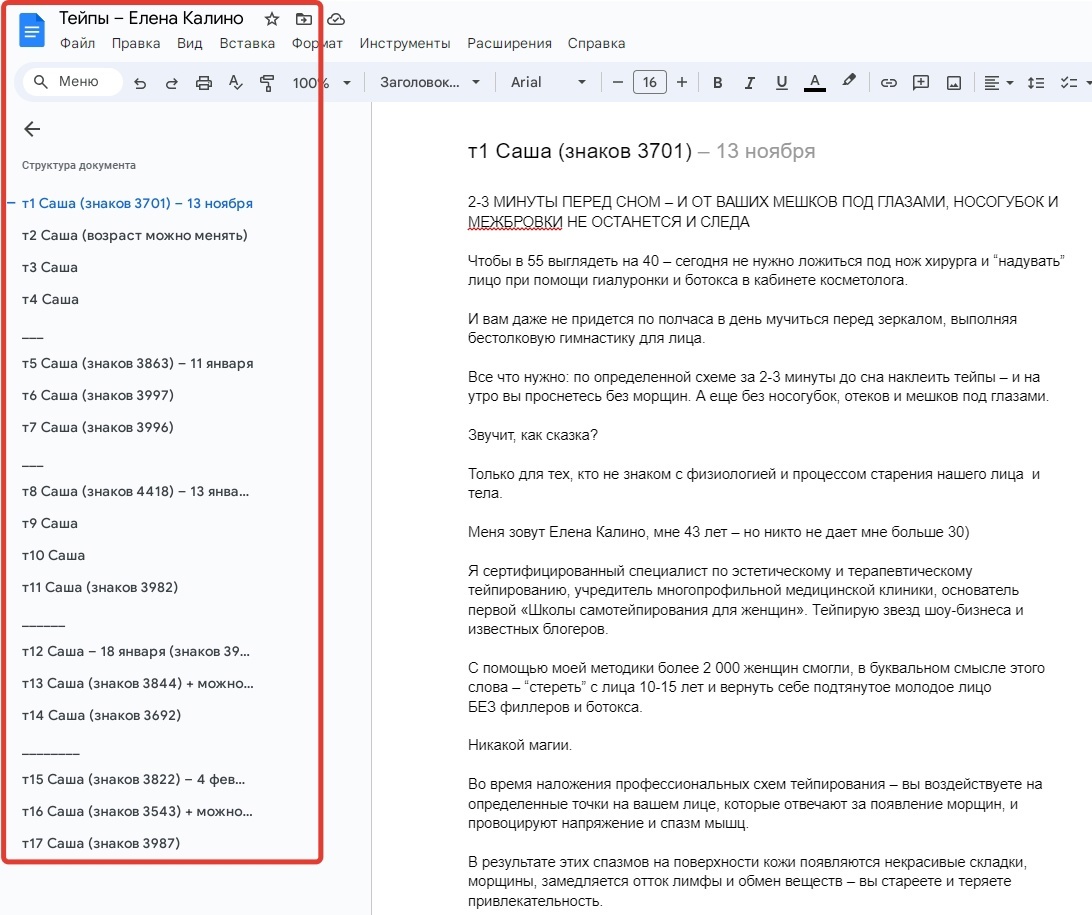Click the paragraph Никакой магии.
This screenshot has width=1092, height=915.
point(520,745)
